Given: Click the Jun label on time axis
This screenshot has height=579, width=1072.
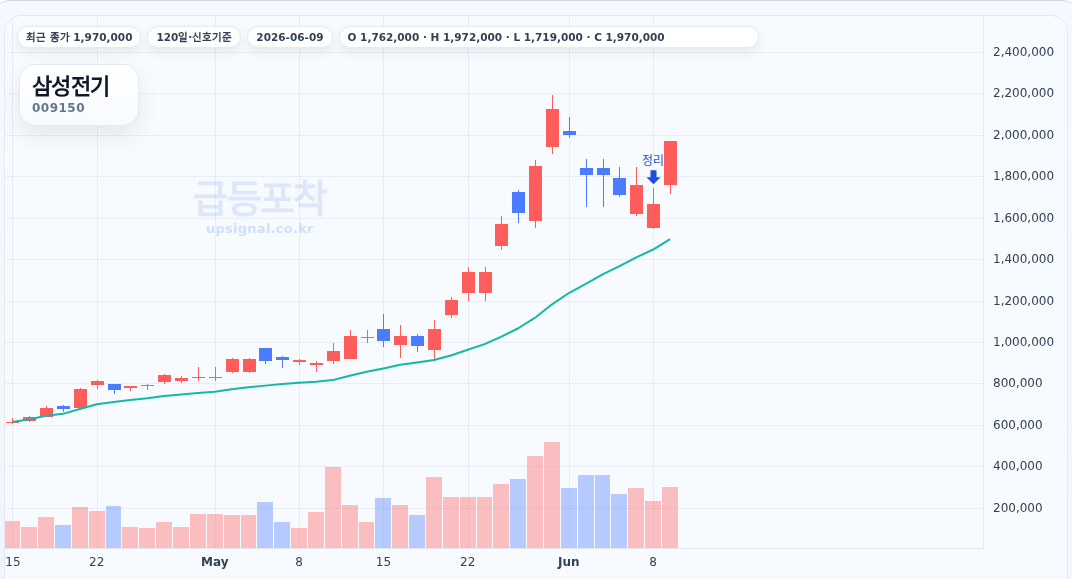Looking at the screenshot, I should coord(568,562).
